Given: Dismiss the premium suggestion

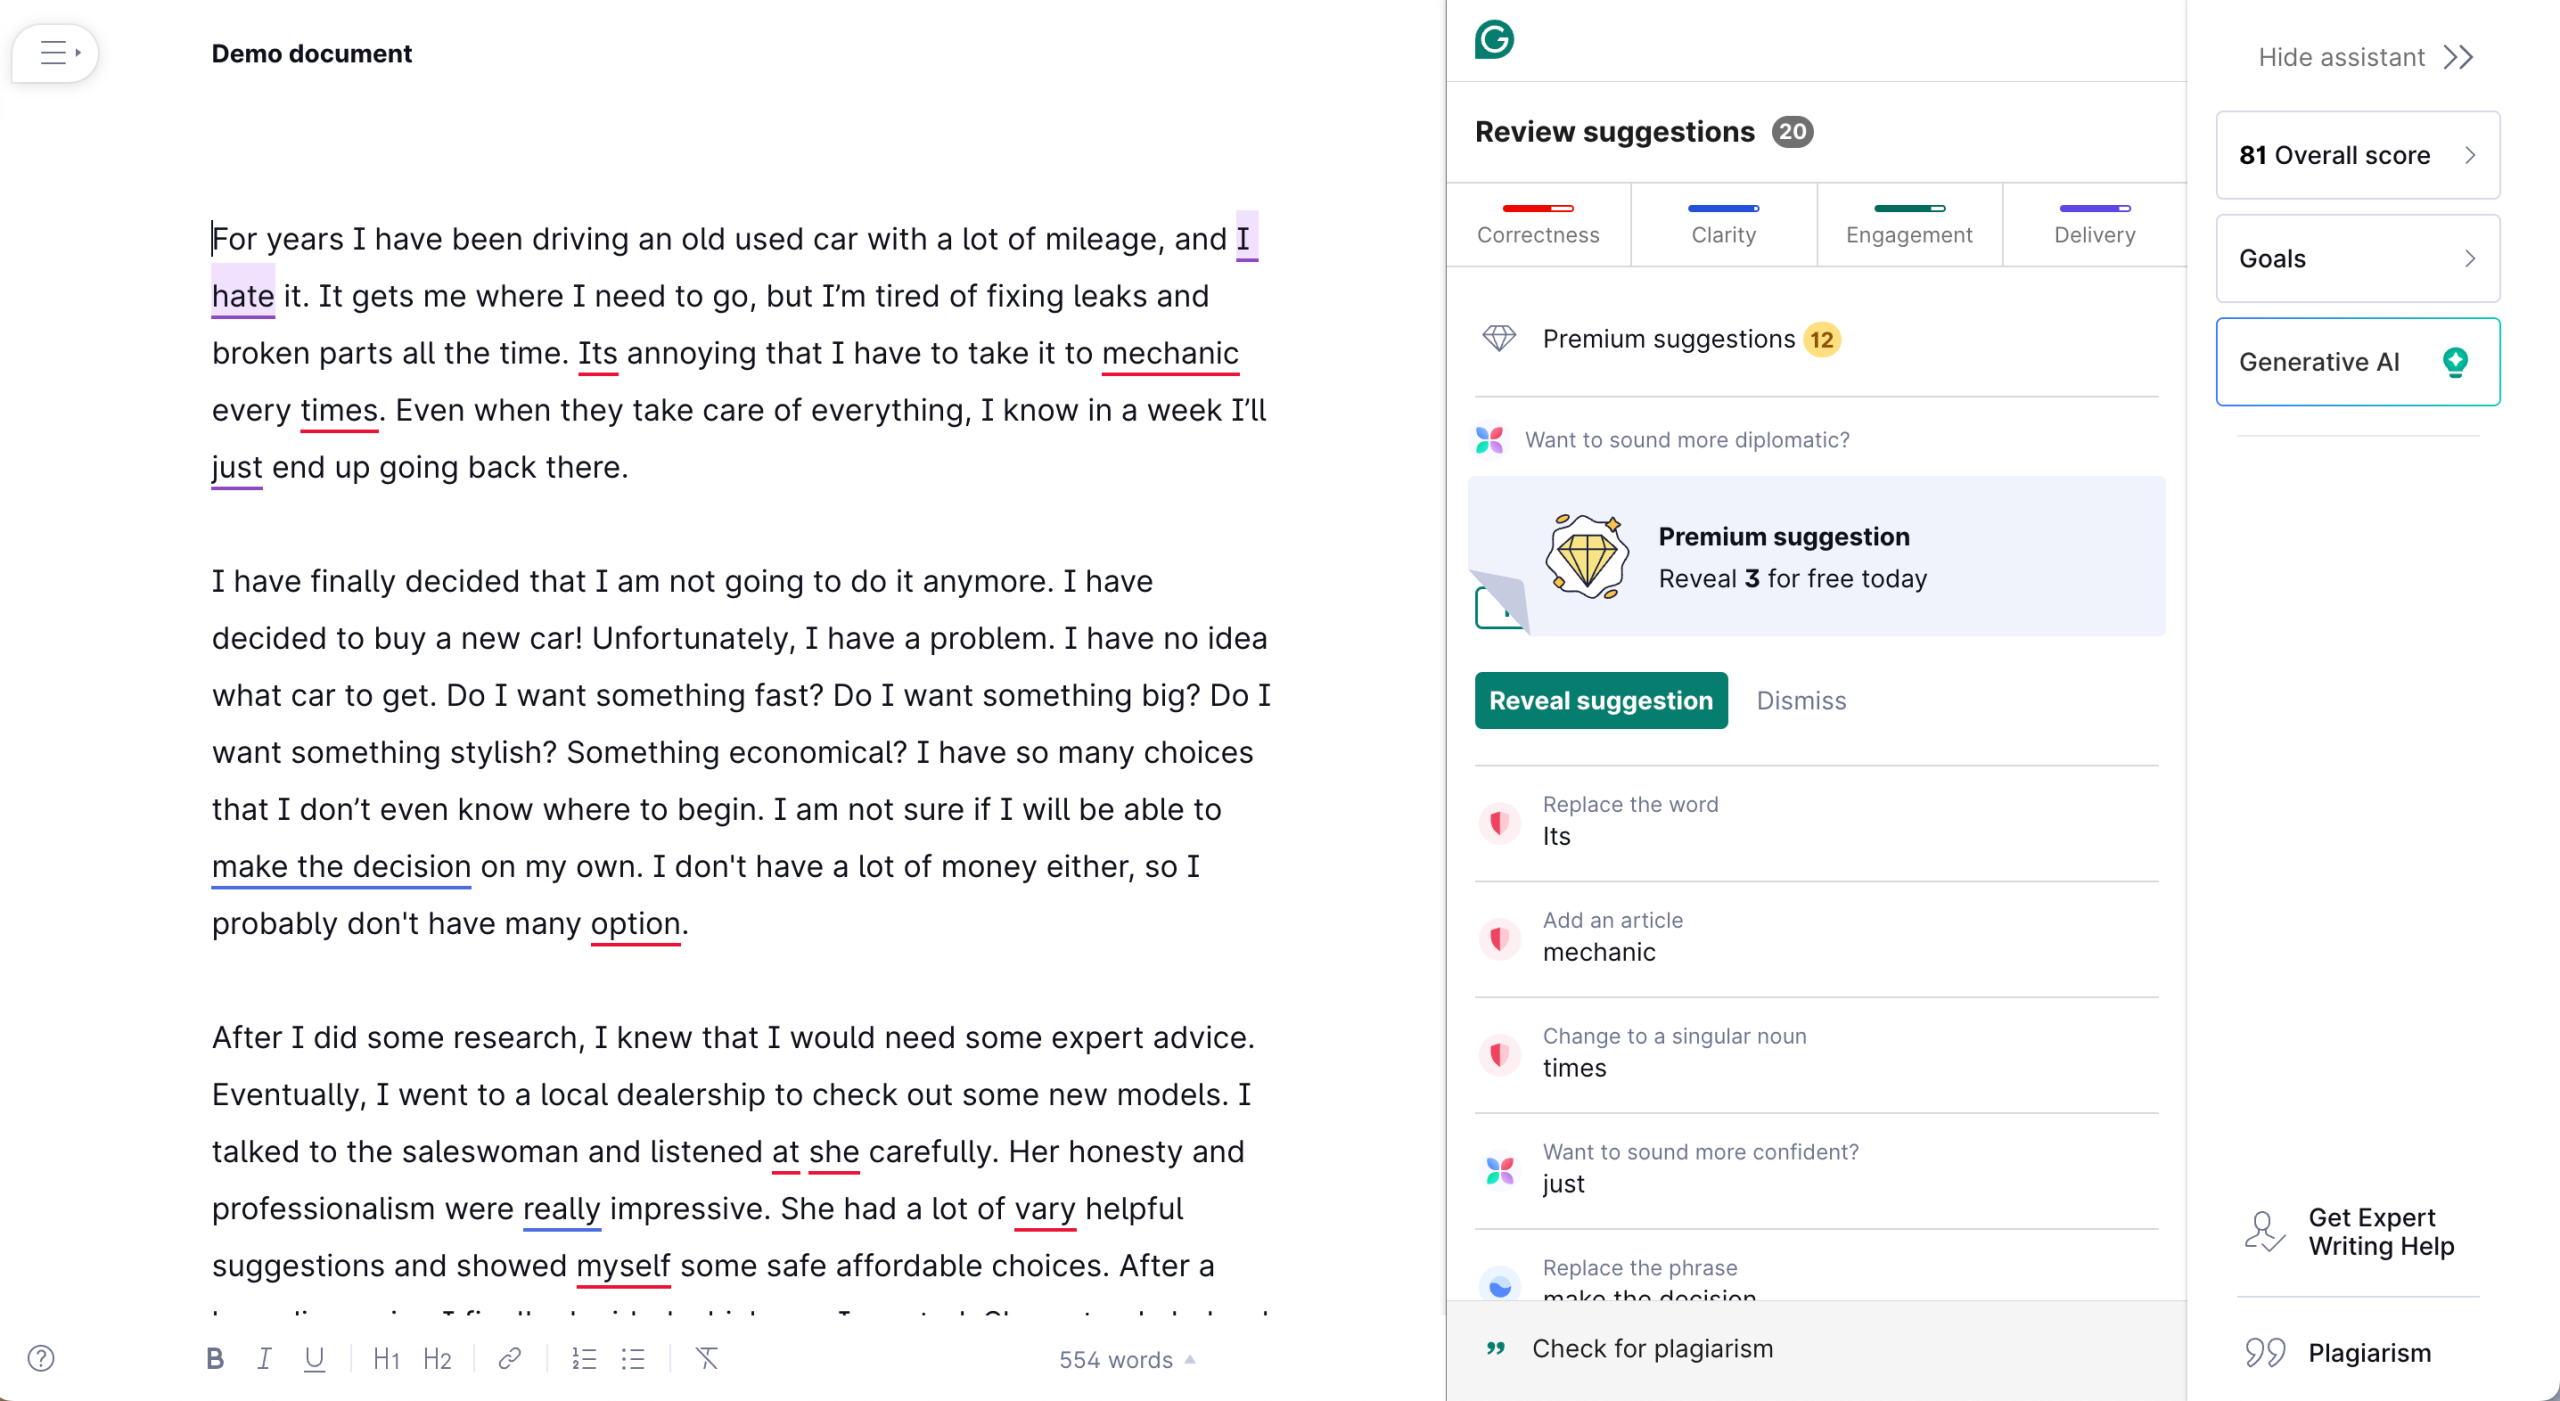Looking at the screenshot, I should 1801,701.
